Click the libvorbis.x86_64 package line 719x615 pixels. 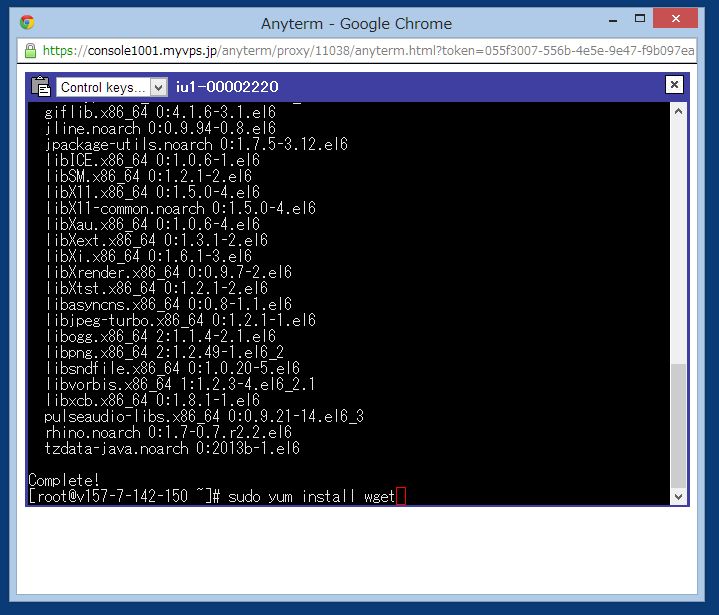pos(180,384)
